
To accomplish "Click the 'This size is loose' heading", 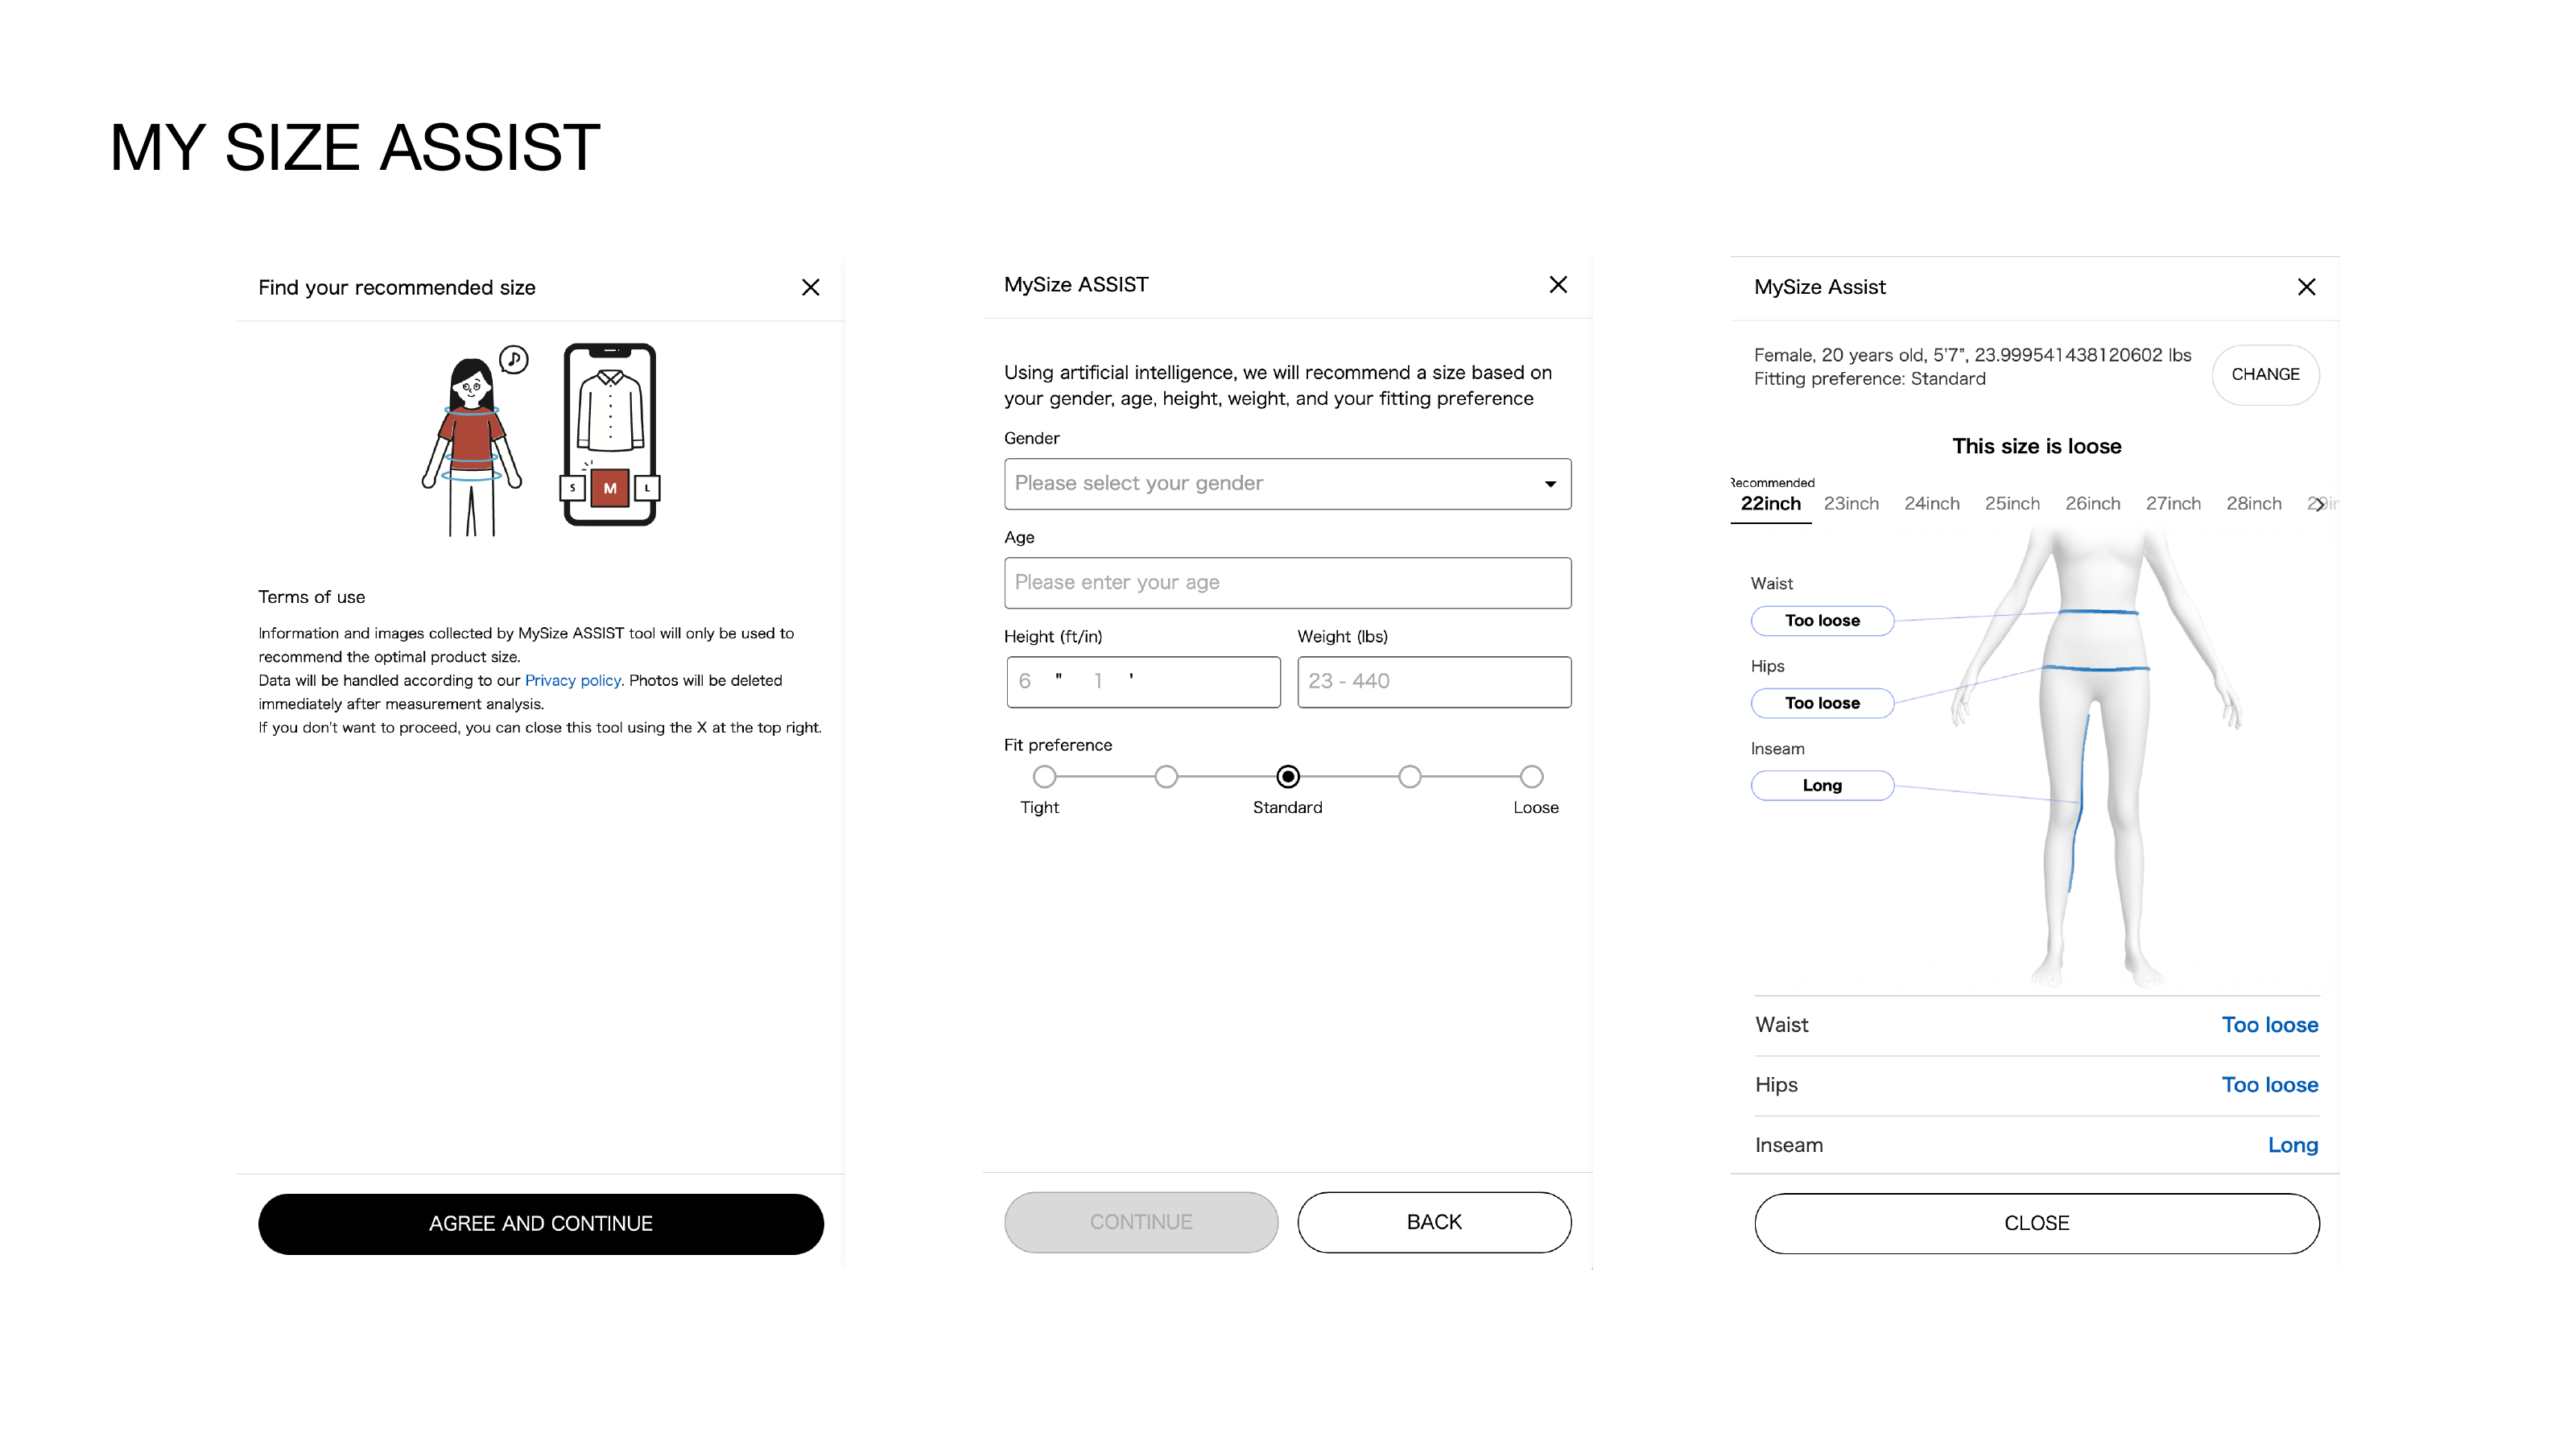I will pyautogui.click(x=2036, y=446).
